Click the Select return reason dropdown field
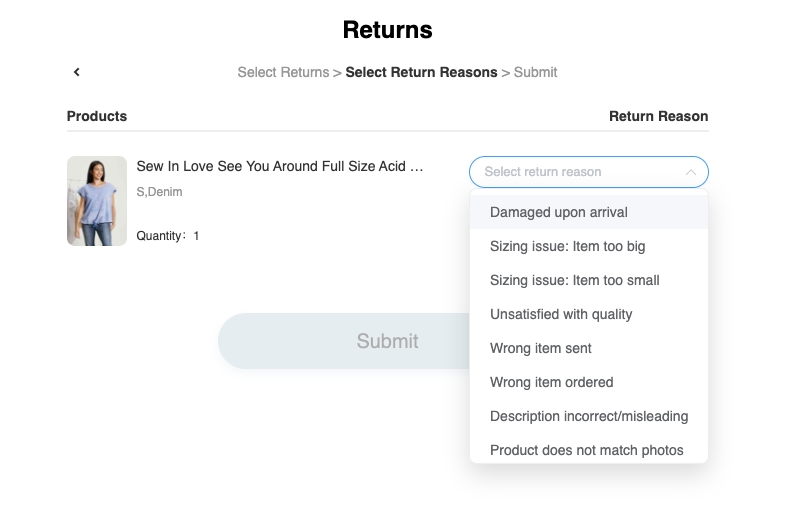This screenshot has width=806, height=506. coord(575,172)
